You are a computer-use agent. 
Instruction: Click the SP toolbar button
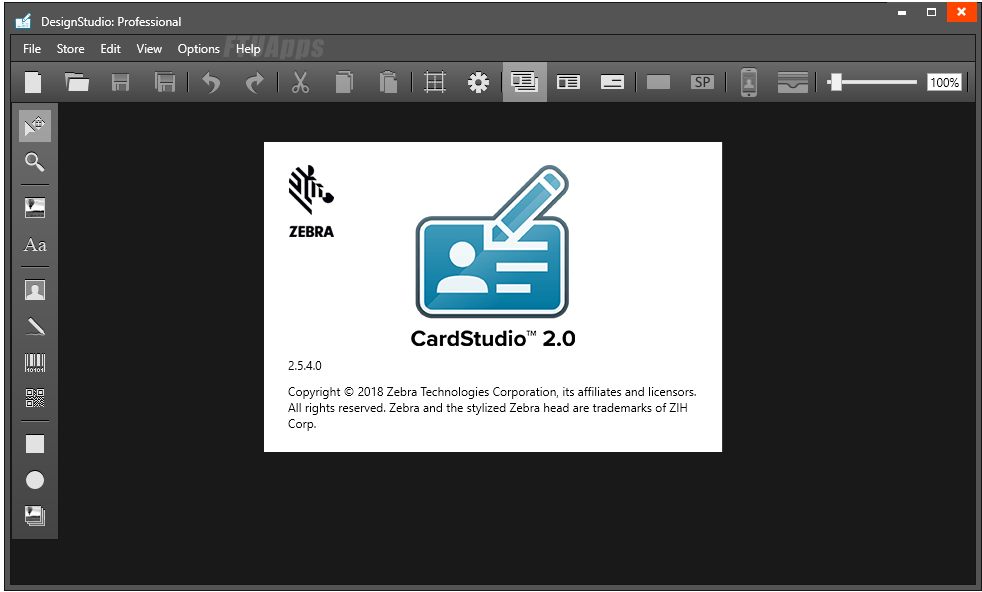(x=703, y=82)
